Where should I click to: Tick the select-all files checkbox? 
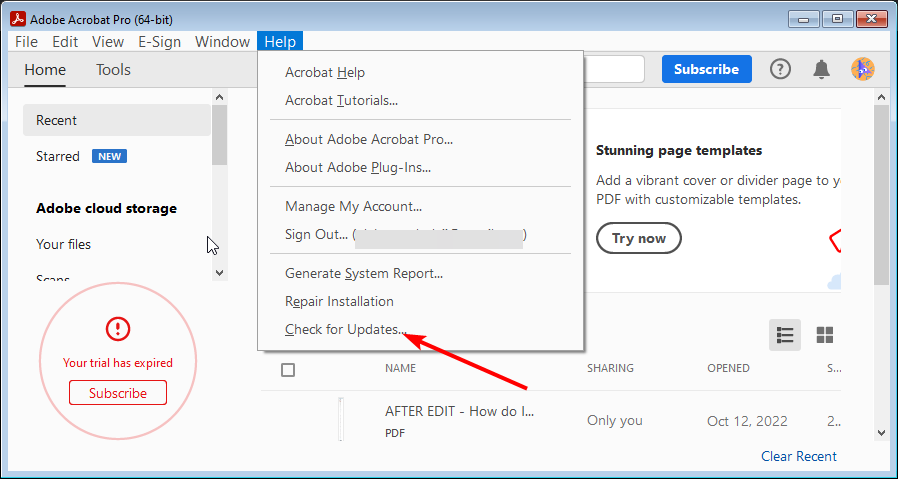[x=288, y=370]
